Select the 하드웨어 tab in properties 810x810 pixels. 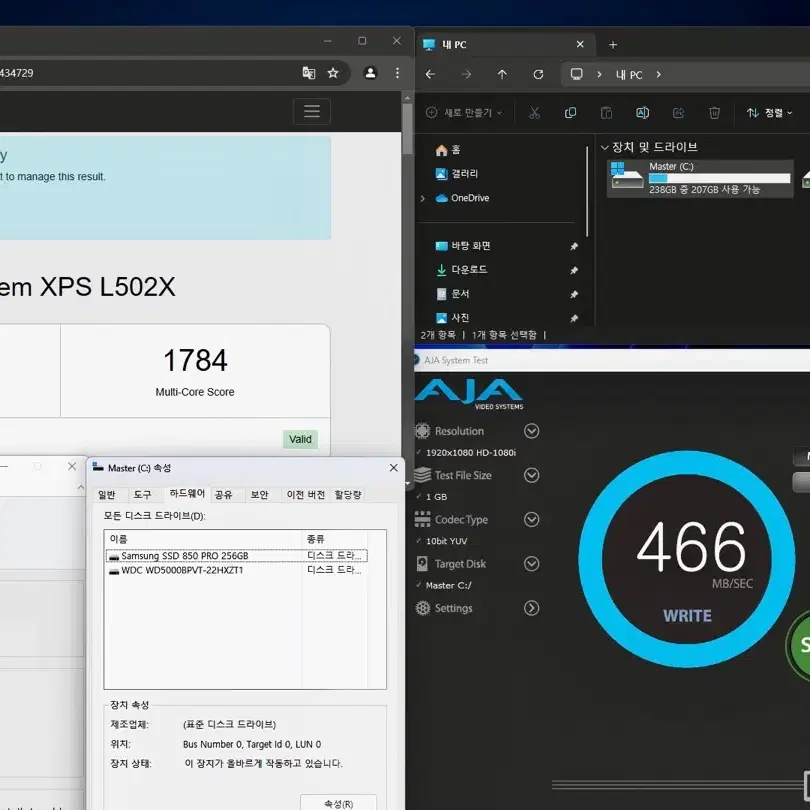[x=187, y=494]
